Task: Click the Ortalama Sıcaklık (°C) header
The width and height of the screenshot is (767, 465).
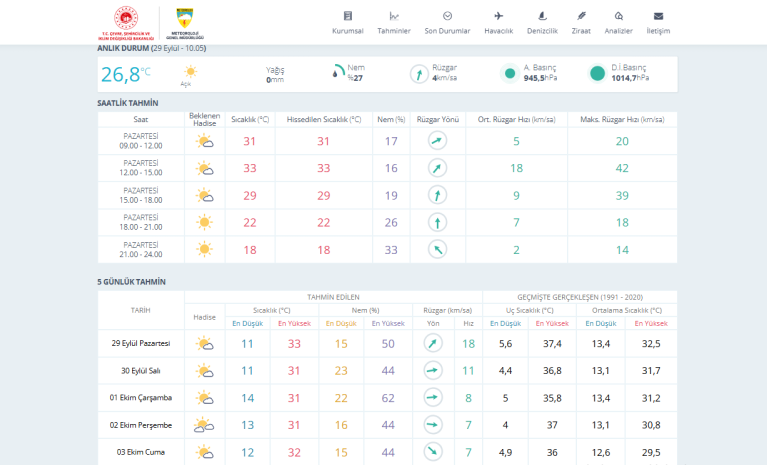Action: pyautogui.click(x=627, y=310)
